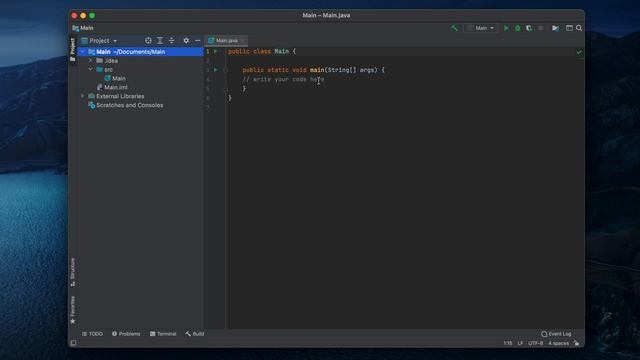Viewport: 640px width, 360px height.
Task: Collapse the src folder
Action: tap(91, 69)
